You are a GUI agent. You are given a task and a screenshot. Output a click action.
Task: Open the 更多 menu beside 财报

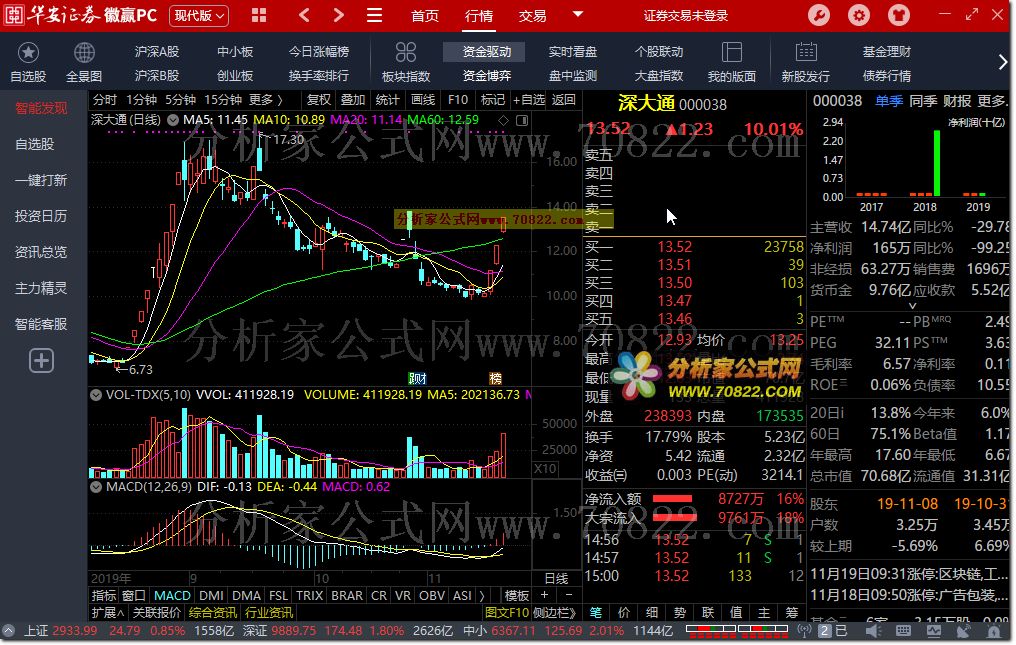coord(993,101)
